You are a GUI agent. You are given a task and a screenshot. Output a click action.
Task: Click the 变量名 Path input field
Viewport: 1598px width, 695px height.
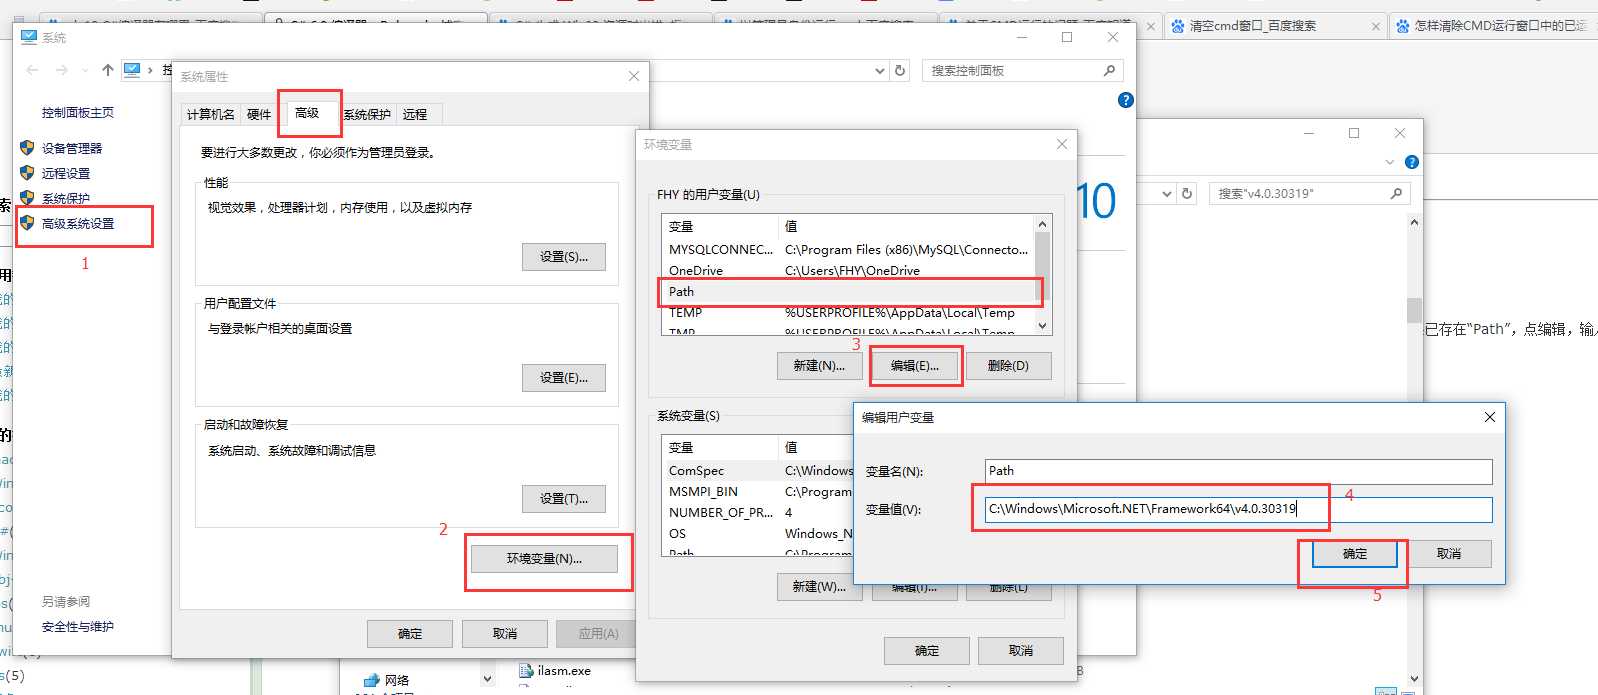(x=1238, y=471)
